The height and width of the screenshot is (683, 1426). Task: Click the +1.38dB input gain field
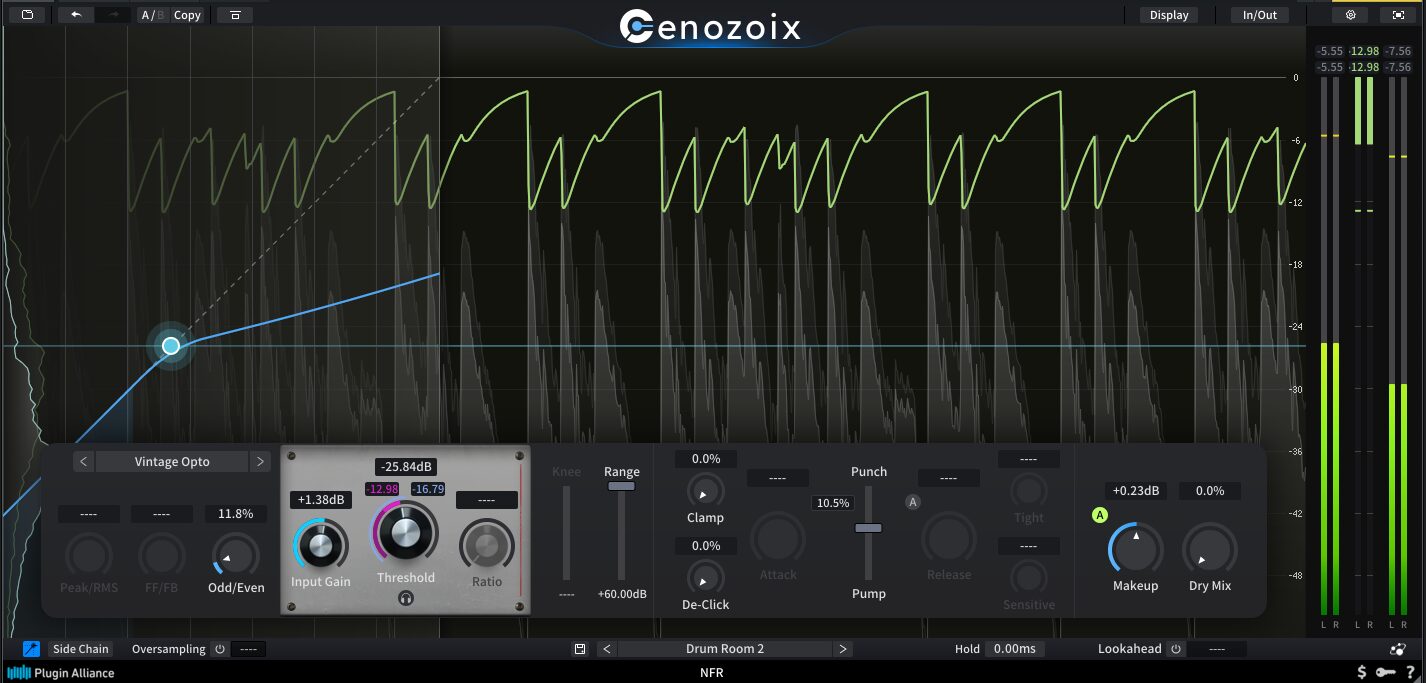(x=321, y=499)
